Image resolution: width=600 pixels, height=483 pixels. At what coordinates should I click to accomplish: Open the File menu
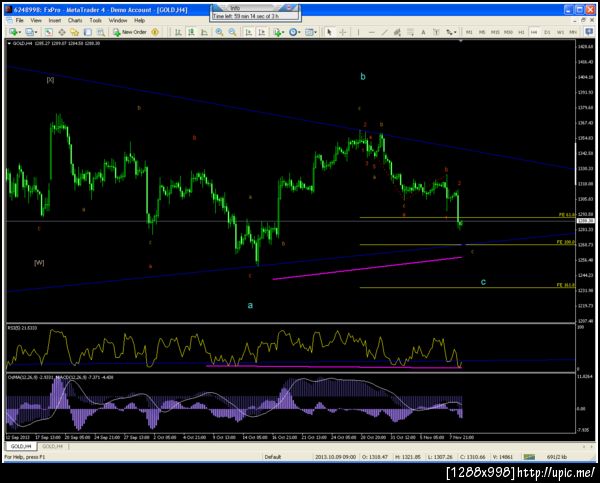point(19,20)
